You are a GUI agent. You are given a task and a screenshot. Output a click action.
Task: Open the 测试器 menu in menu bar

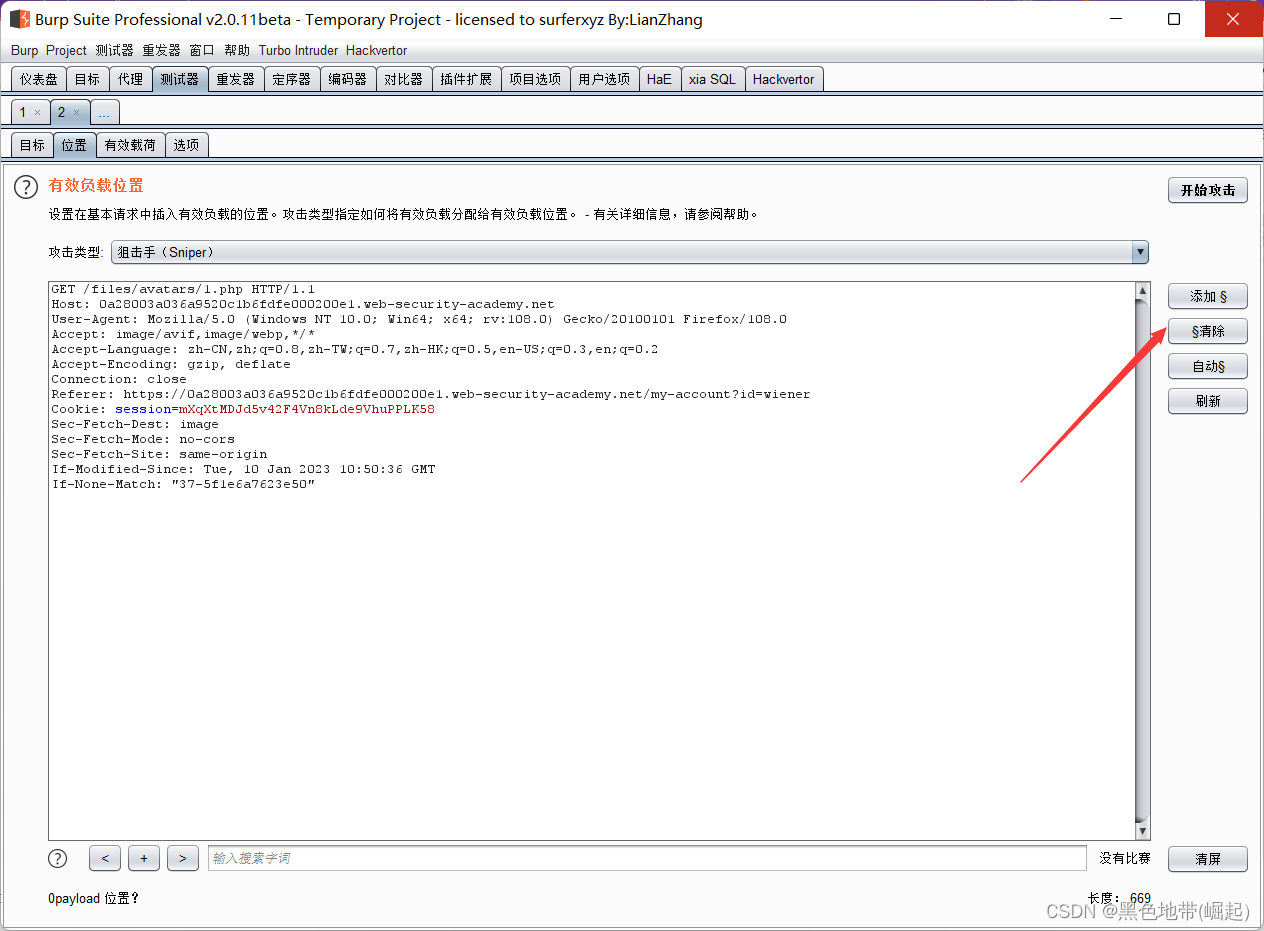(114, 50)
